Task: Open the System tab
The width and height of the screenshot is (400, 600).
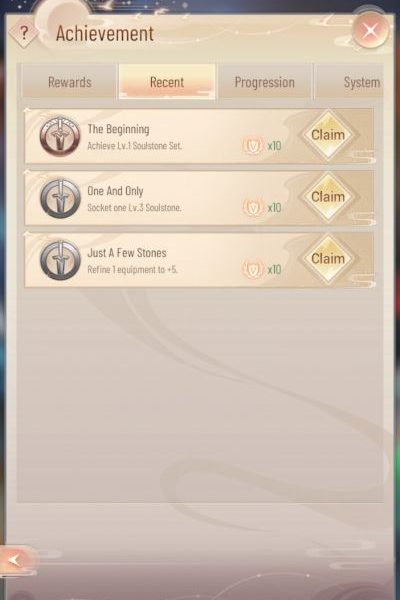Action: point(349,82)
